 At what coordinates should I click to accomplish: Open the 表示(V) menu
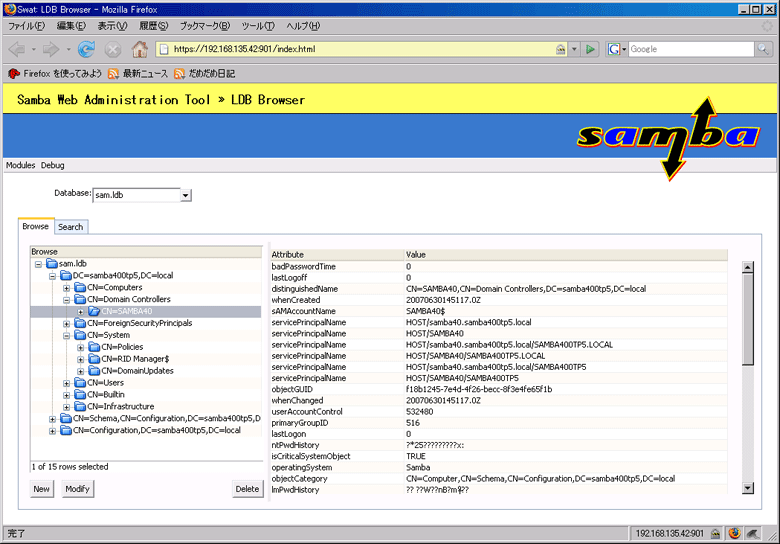112,26
